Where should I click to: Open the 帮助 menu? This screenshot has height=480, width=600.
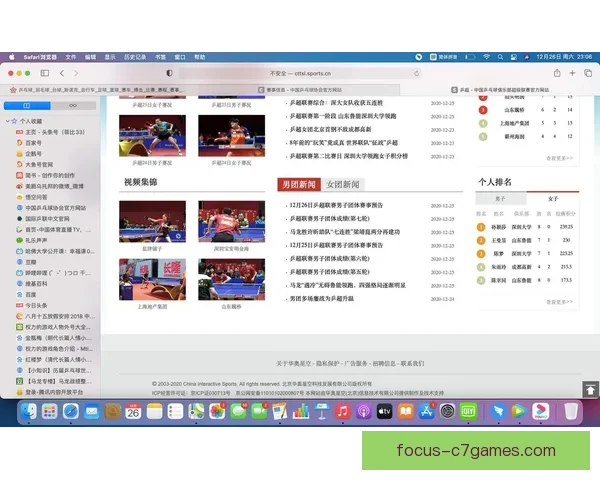coord(199,57)
